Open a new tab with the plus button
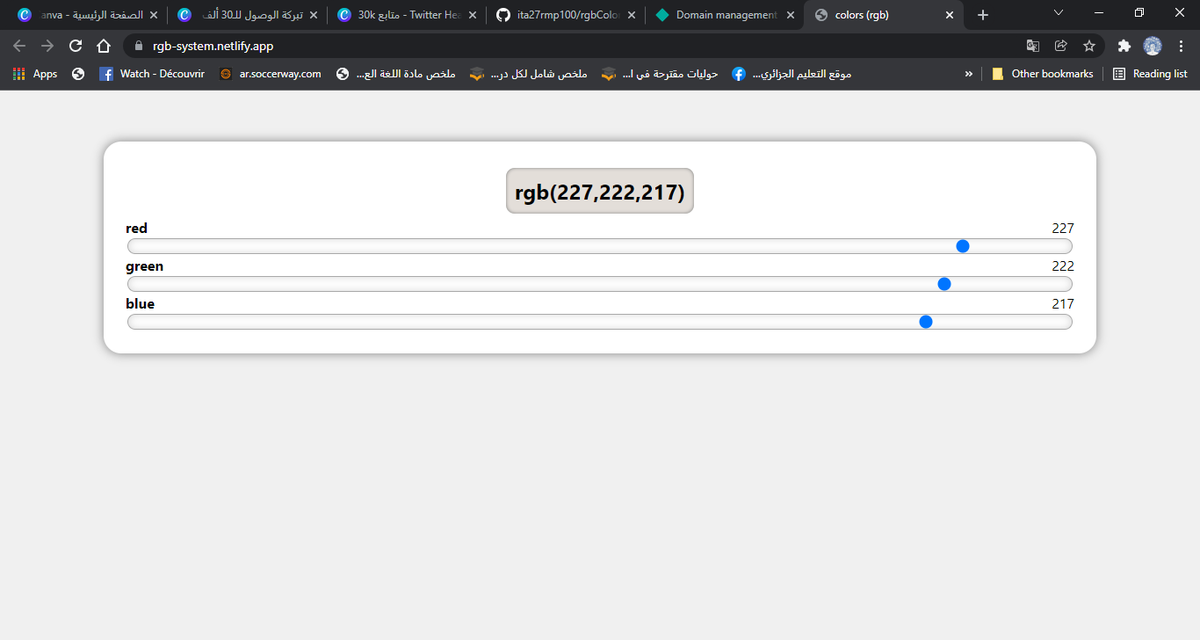This screenshot has width=1200, height=640. pyautogui.click(x=982, y=15)
